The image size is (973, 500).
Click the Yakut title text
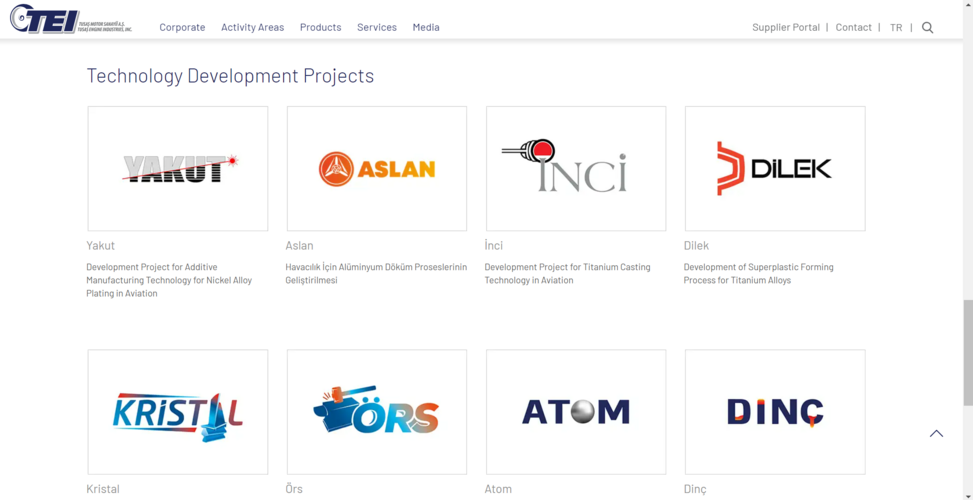[x=101, y=246]
